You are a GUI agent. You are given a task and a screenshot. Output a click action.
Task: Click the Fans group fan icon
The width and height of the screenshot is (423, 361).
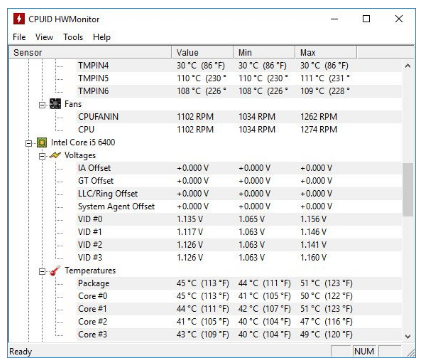(55, 104)
